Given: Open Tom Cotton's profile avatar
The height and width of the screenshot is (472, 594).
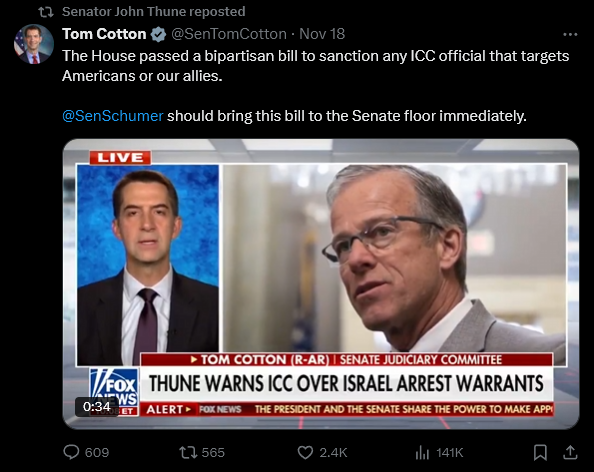Looking at the screenshot, I should 34,44.
